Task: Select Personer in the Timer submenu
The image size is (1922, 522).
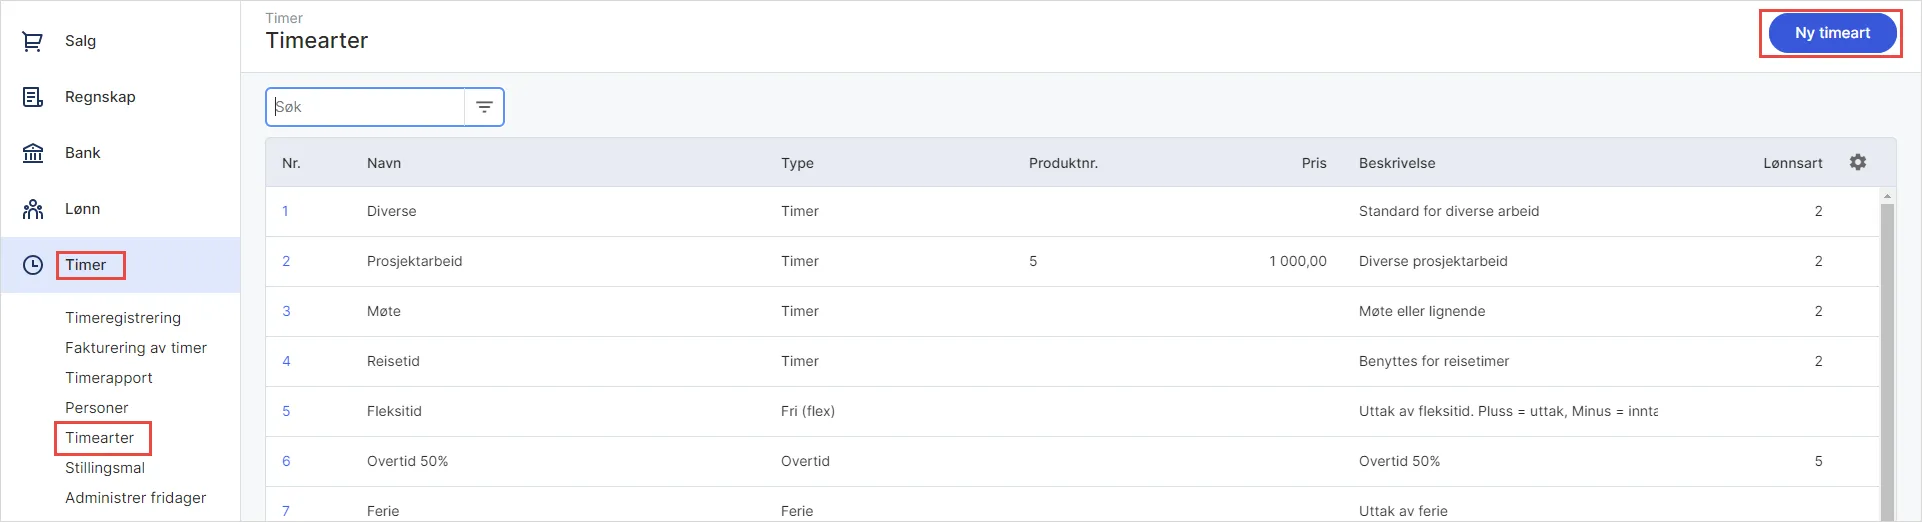Action: (x=97, y=408)
